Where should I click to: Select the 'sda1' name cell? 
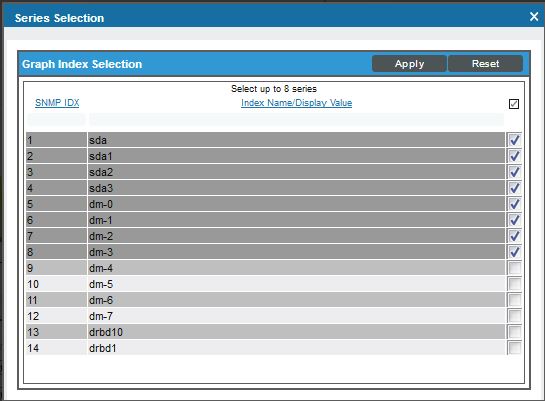pos(296,156)
